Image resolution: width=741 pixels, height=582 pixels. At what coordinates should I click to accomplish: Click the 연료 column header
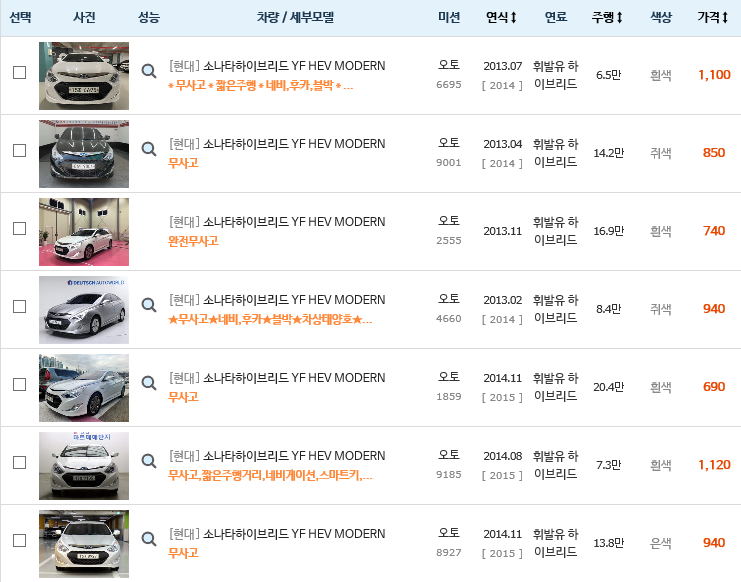[556, 17]
